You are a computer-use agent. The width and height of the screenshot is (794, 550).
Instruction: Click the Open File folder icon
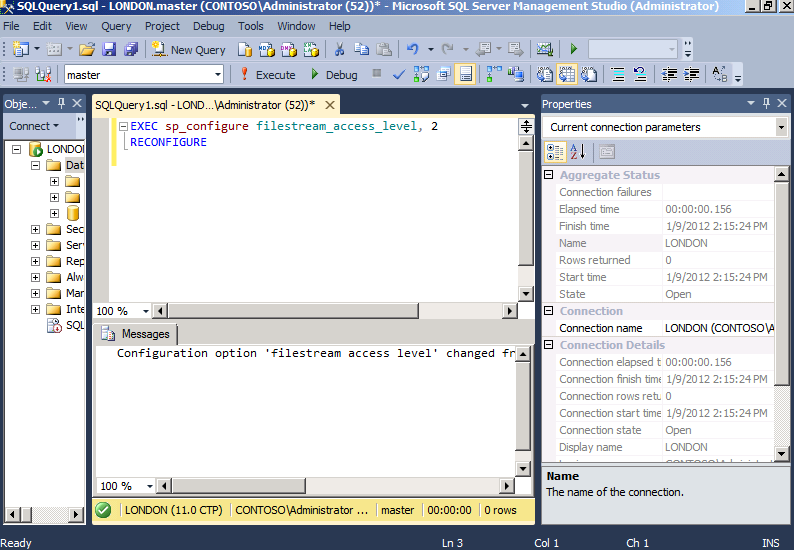87,49
